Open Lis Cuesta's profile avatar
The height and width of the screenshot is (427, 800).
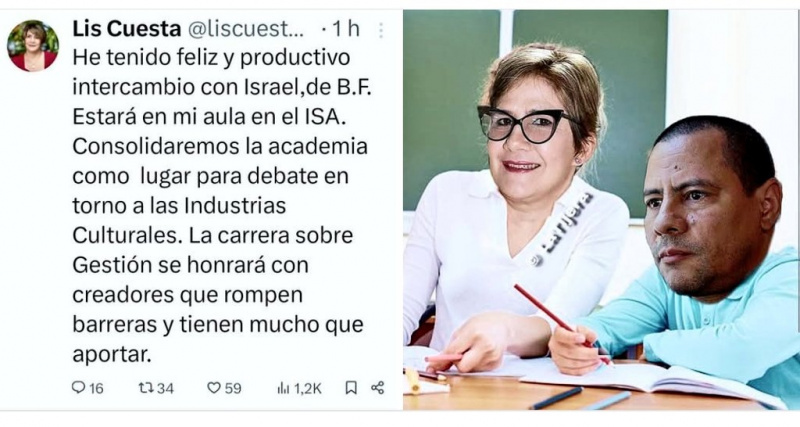(33, 46)
